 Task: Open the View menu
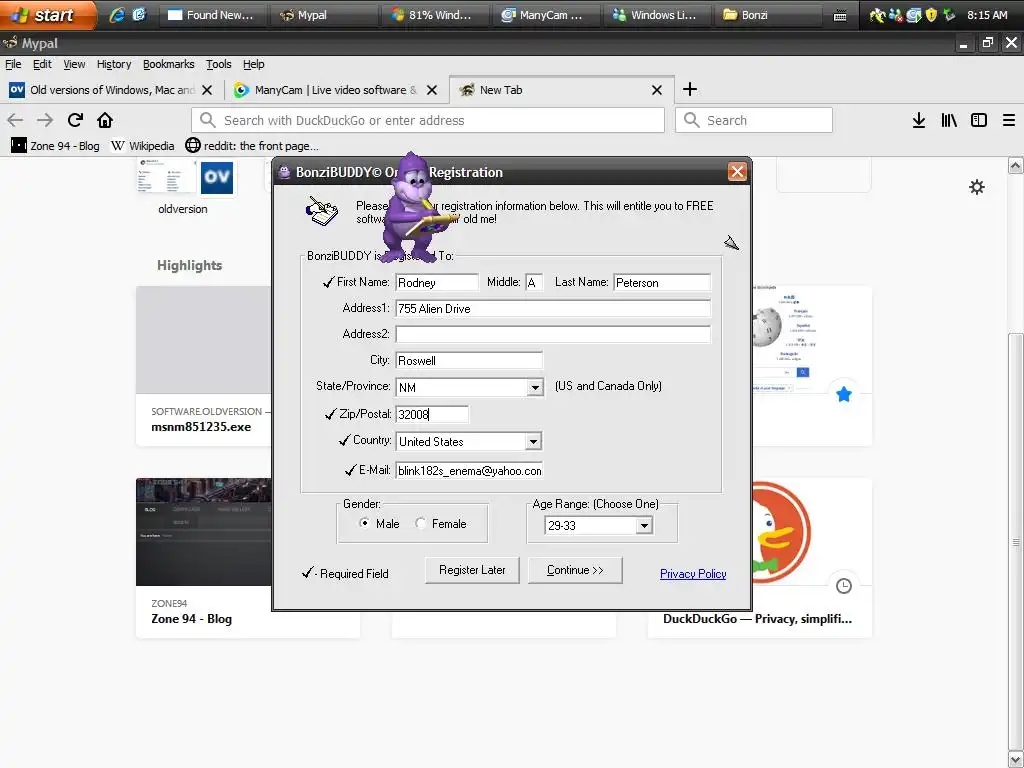(74, 64)
